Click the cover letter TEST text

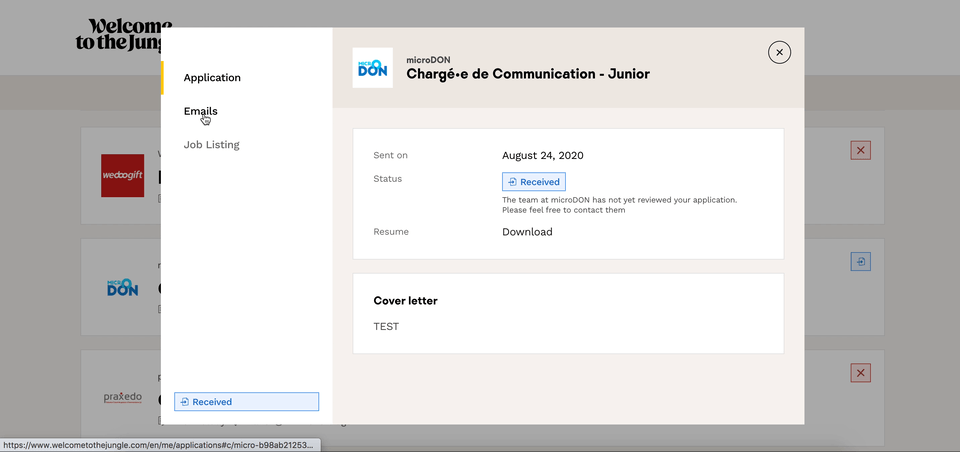pyautogui.click(x=386, y=326)
